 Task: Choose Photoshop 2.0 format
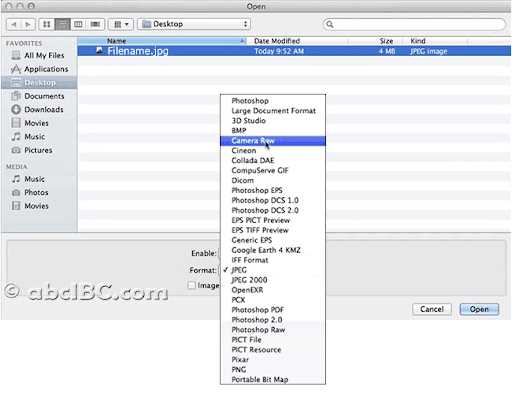pyautogui.click(x=273, y=320)
